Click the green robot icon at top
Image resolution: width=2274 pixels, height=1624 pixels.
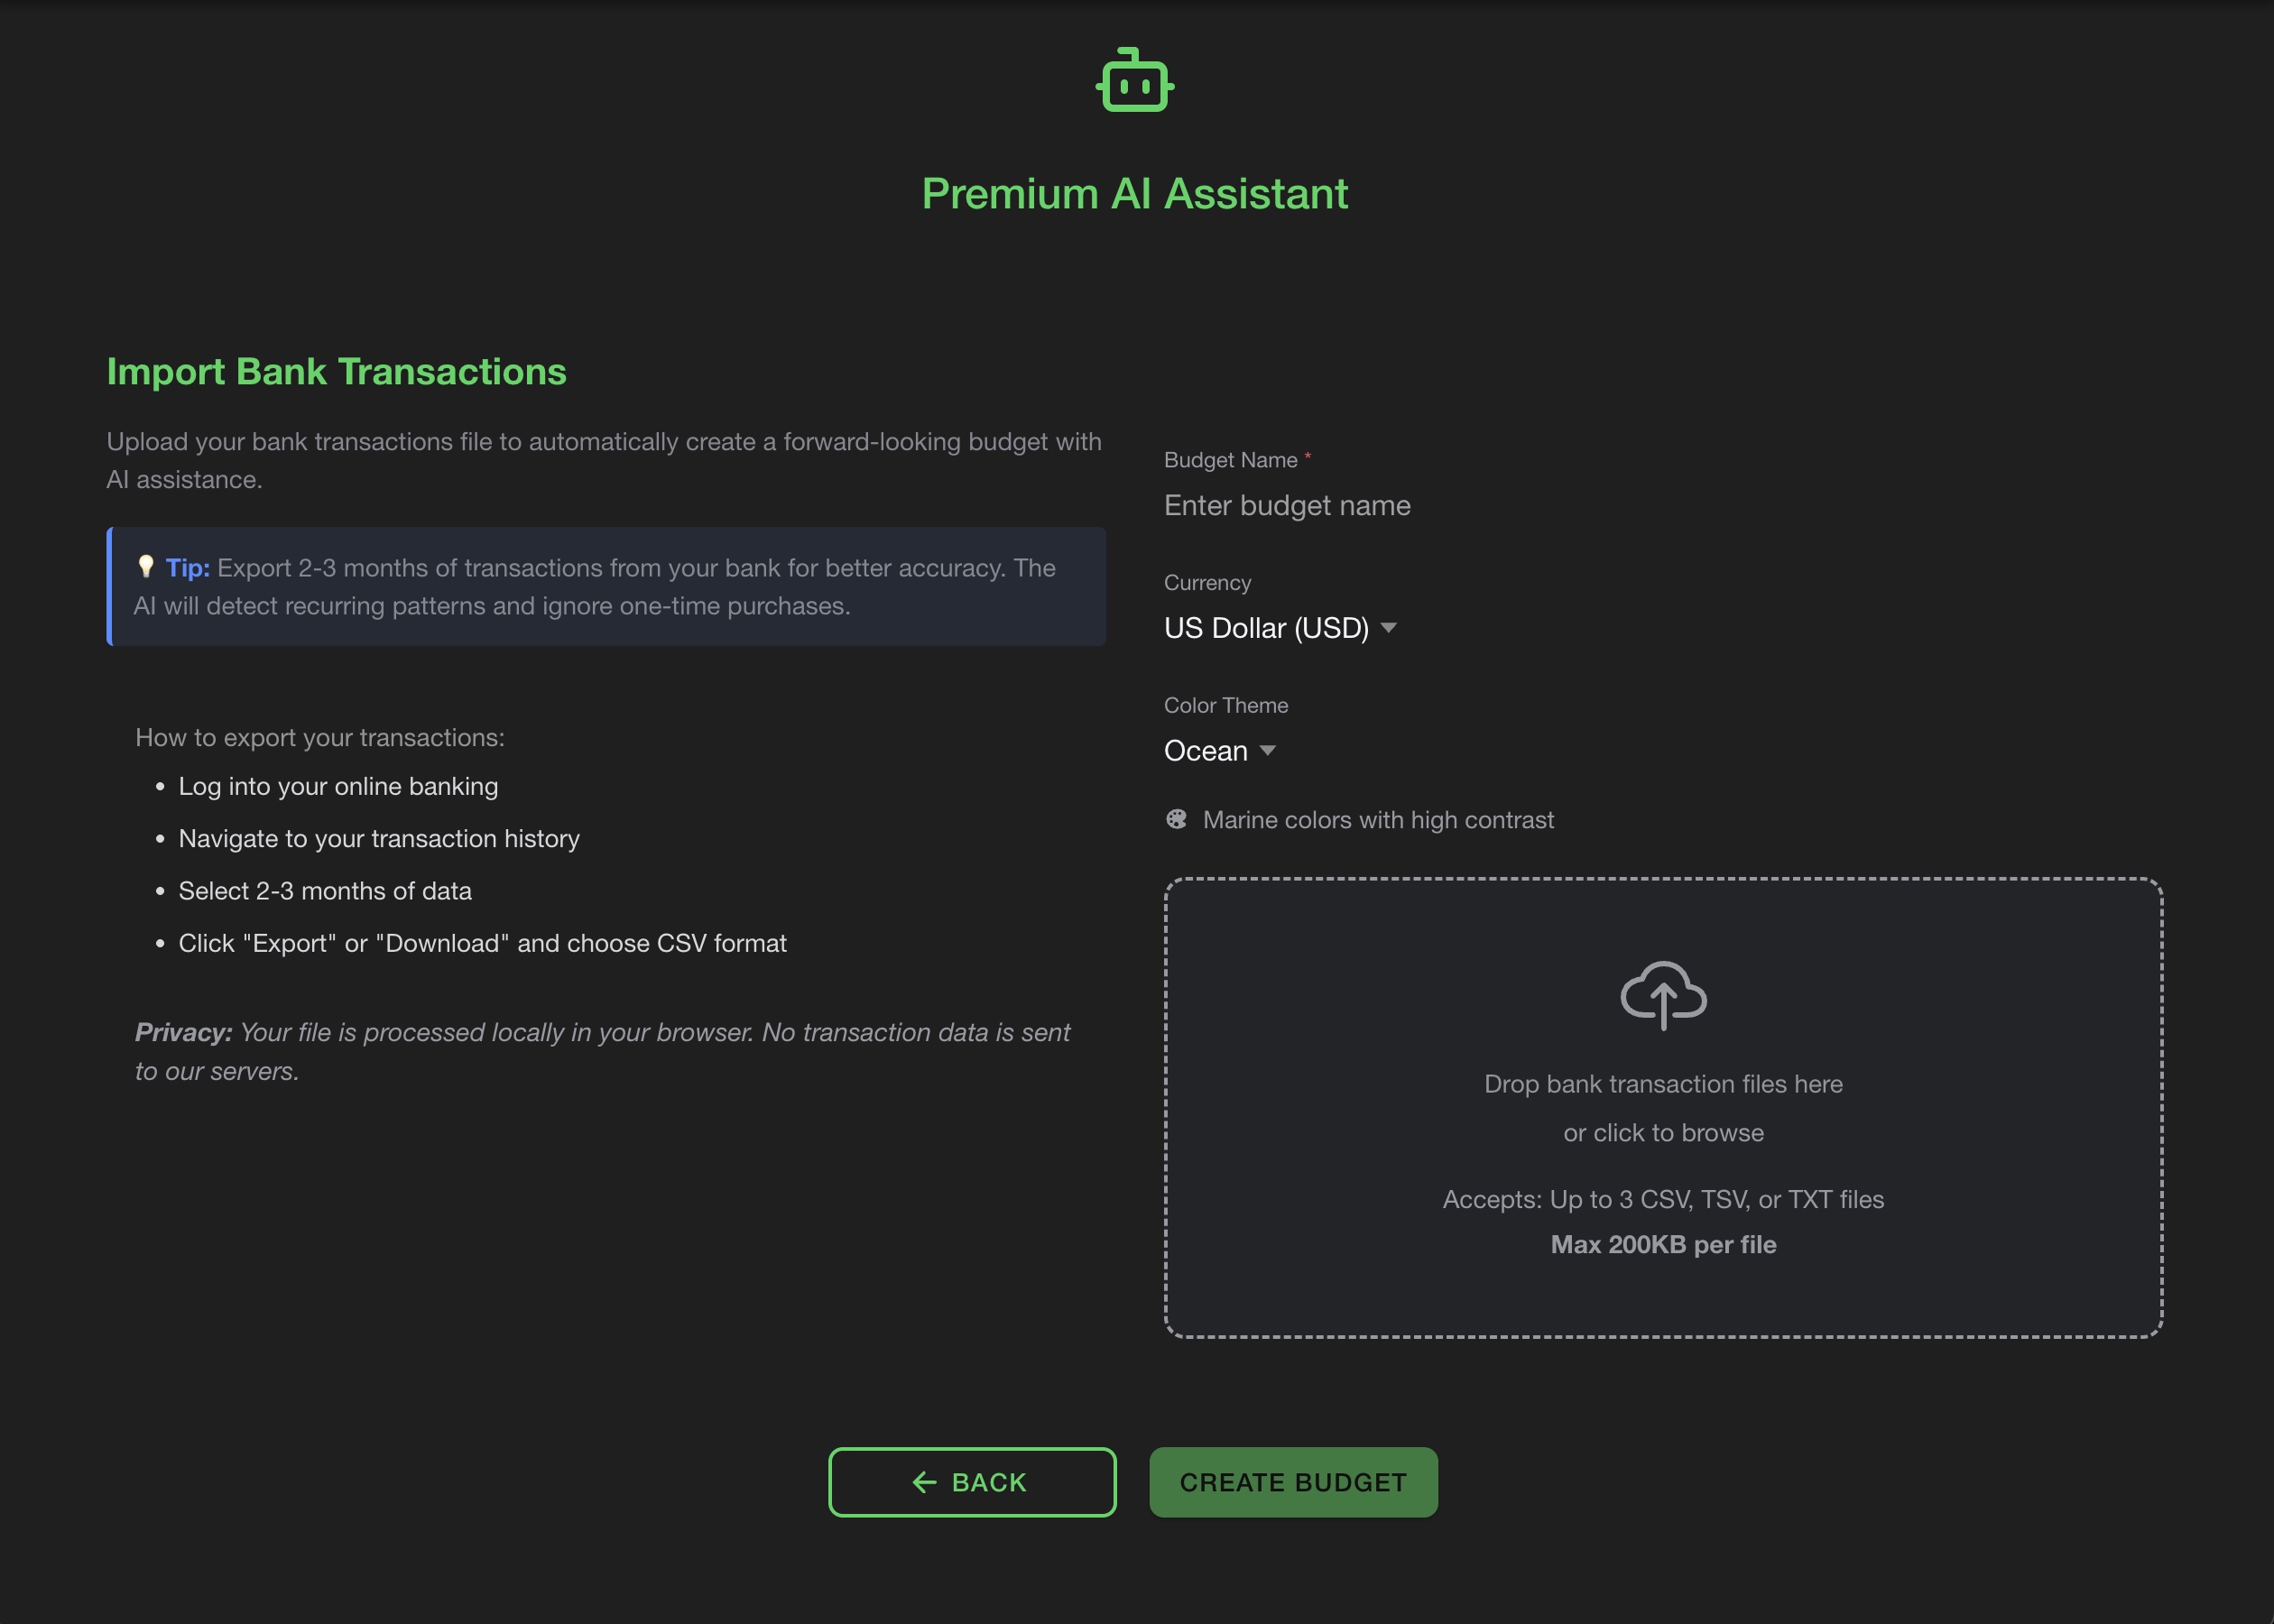point(1135,81)
